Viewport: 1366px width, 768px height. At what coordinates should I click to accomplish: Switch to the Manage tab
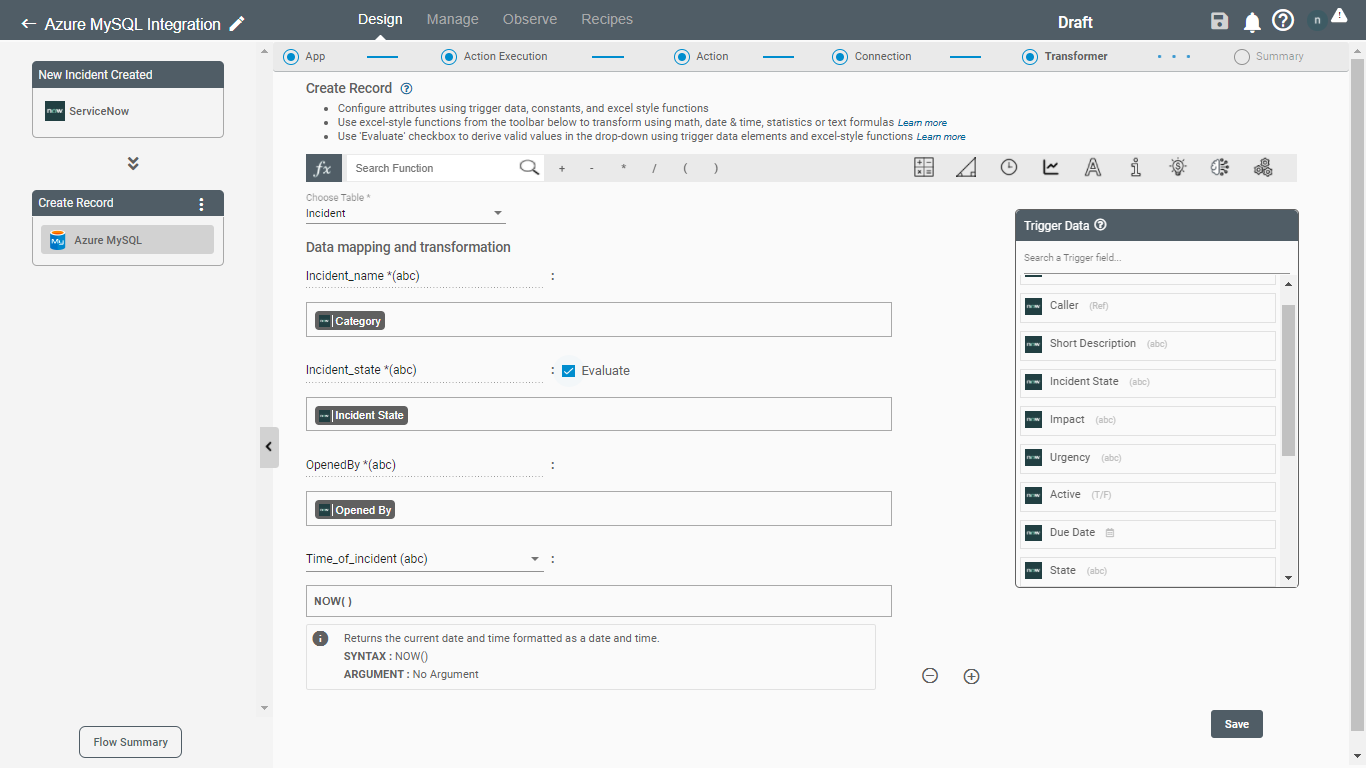[452, 19]
